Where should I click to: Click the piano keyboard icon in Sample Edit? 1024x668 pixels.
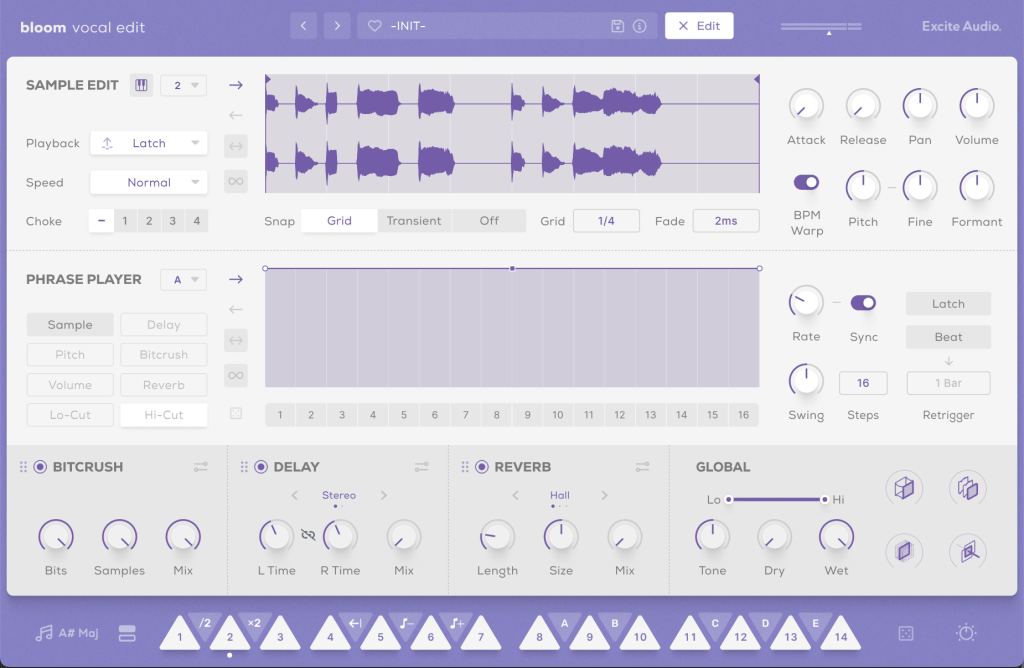[x=141, y=86]
